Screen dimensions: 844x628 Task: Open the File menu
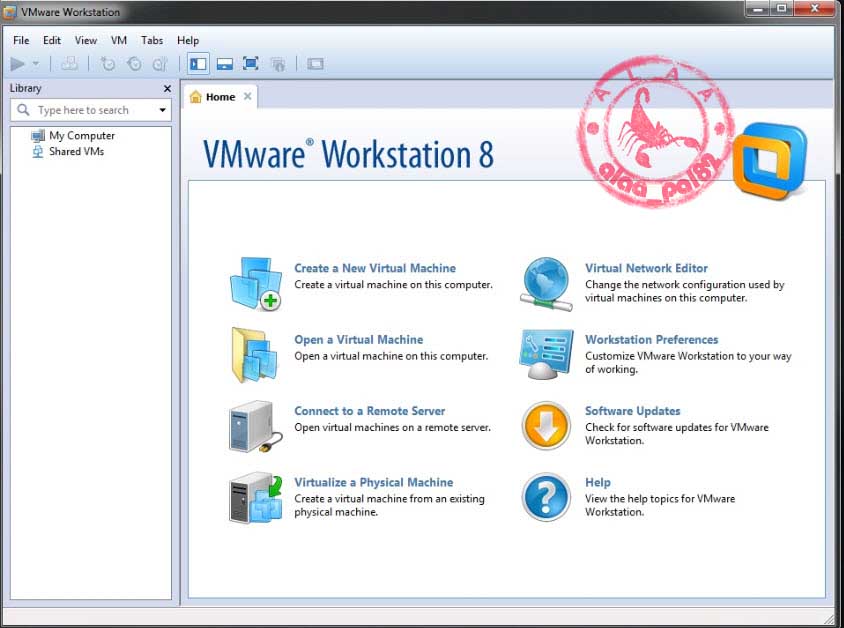click(x=21, y=40)
